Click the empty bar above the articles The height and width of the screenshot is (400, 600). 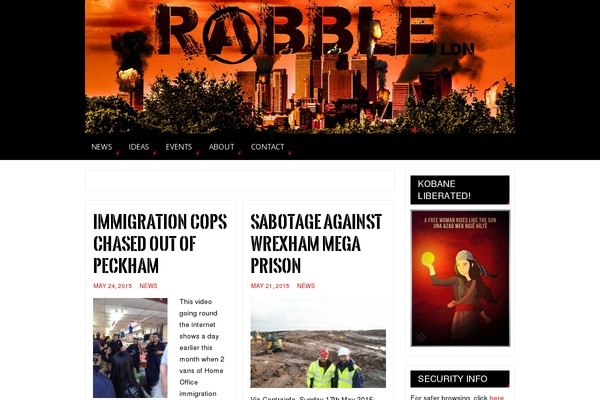click(x=240, y=180)
